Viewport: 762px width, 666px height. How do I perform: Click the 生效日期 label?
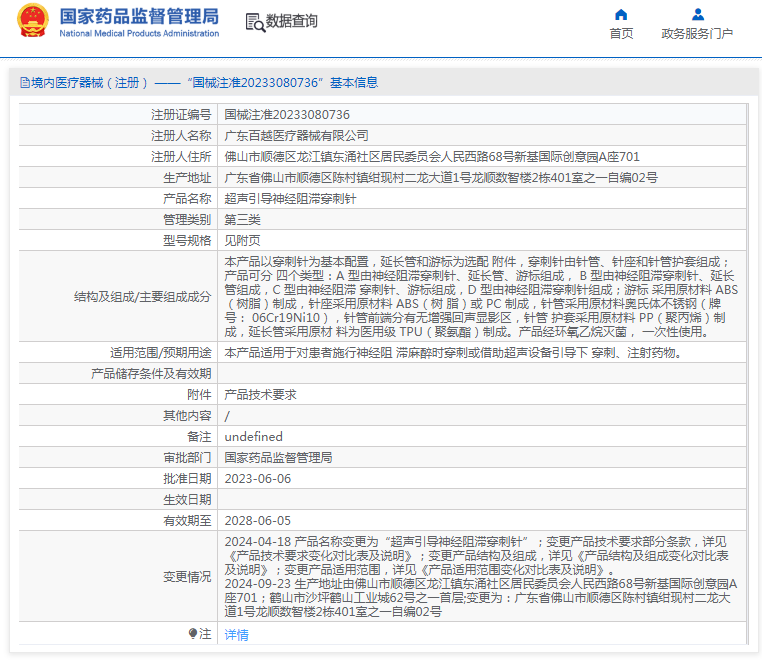tap(187, 500)
